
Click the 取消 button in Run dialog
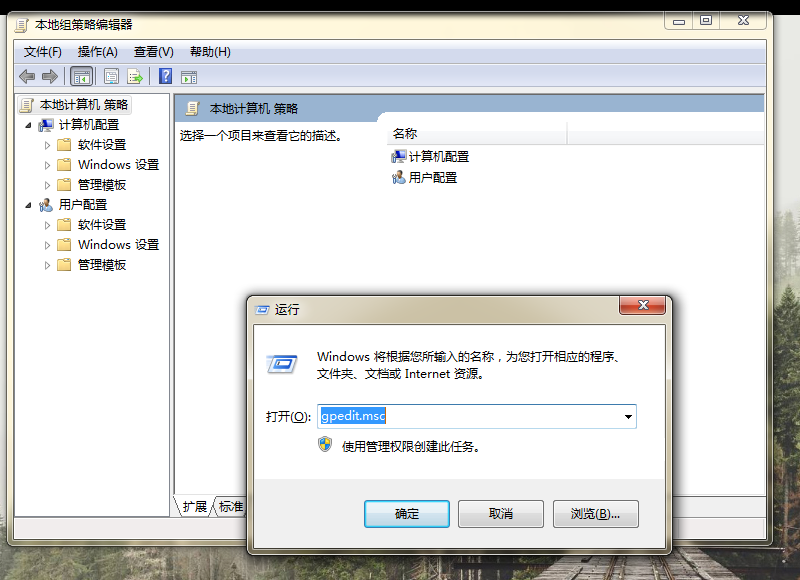point(501,514)
